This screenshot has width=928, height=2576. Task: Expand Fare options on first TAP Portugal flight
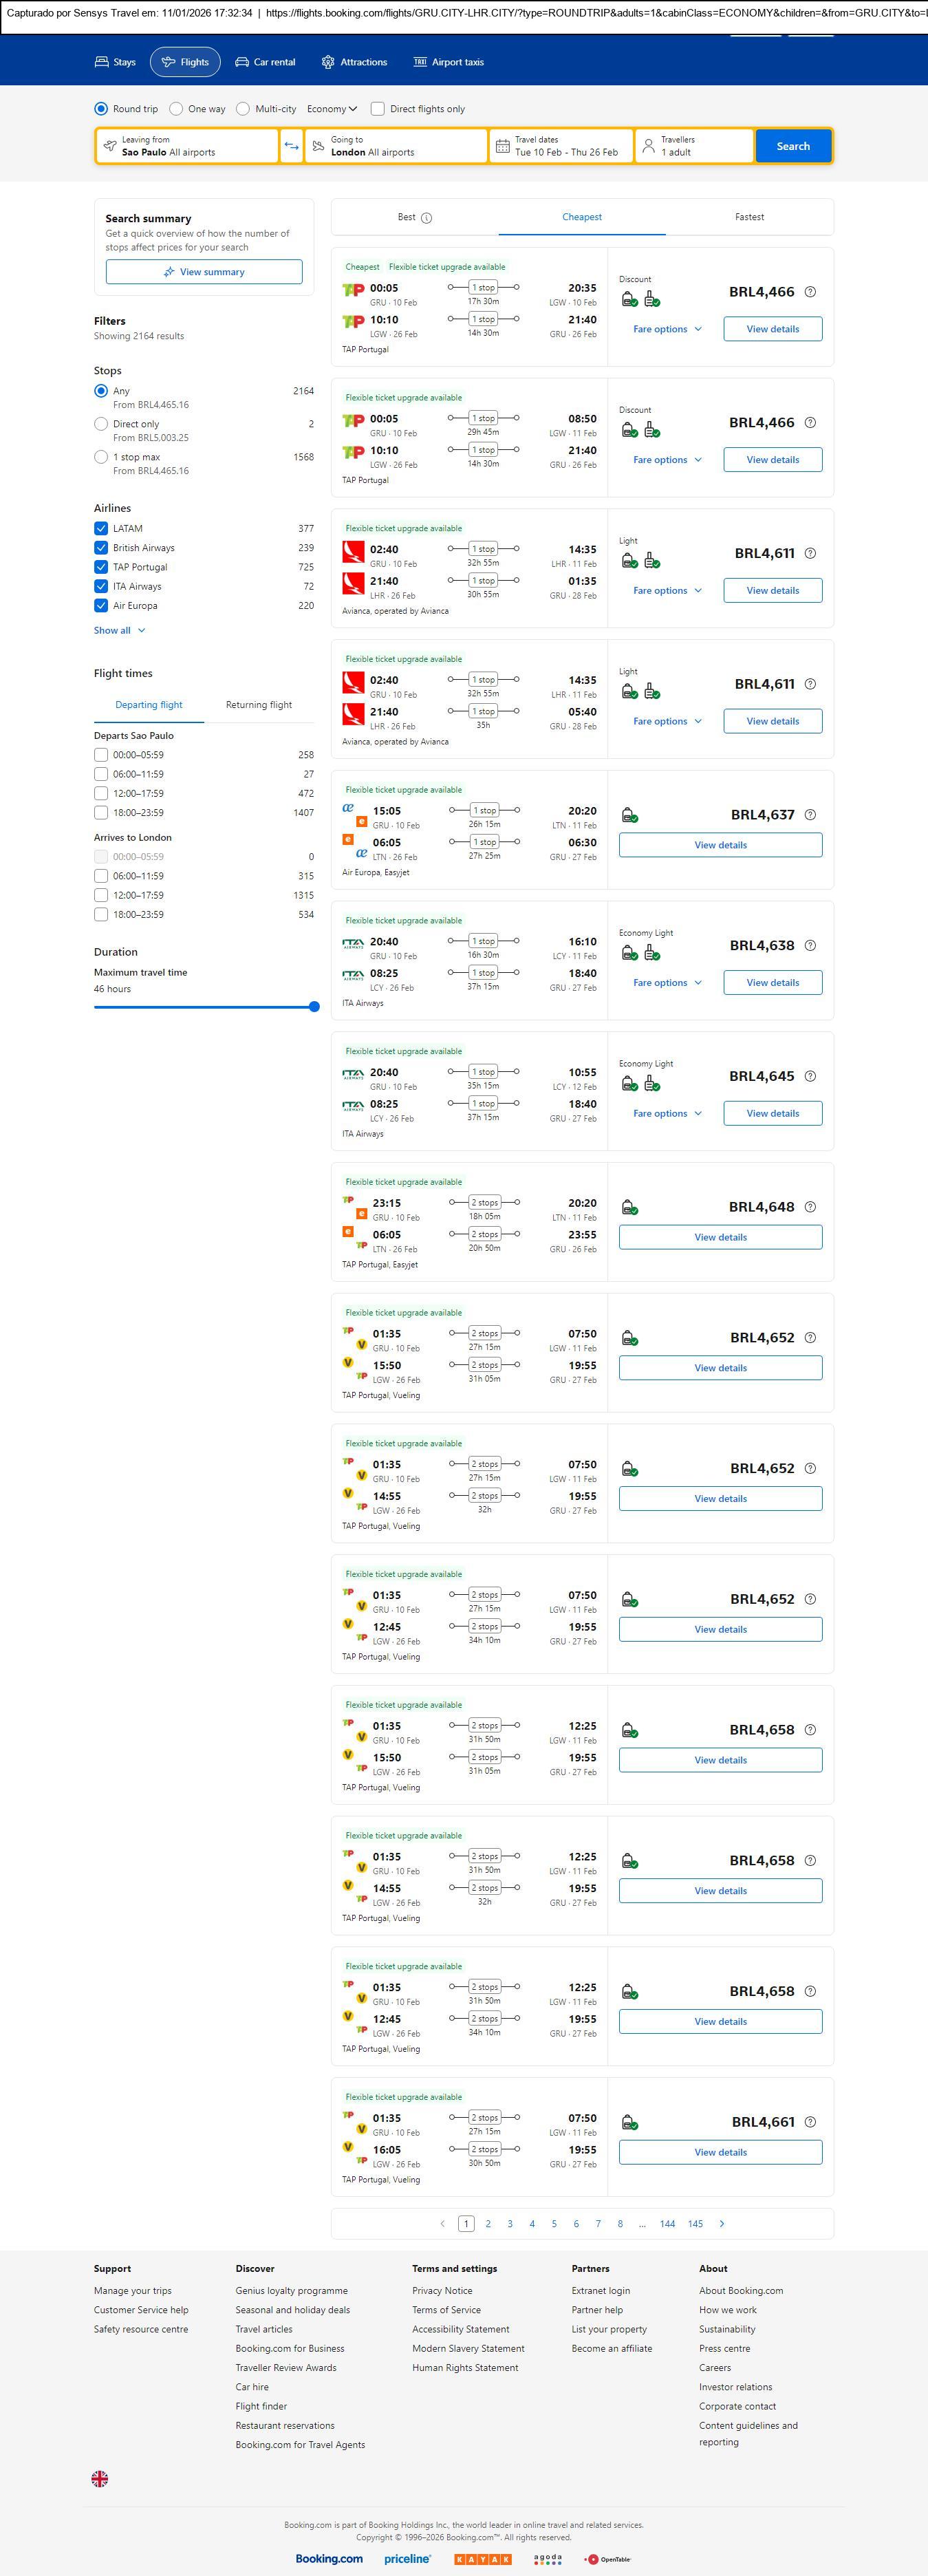(667, 329)
